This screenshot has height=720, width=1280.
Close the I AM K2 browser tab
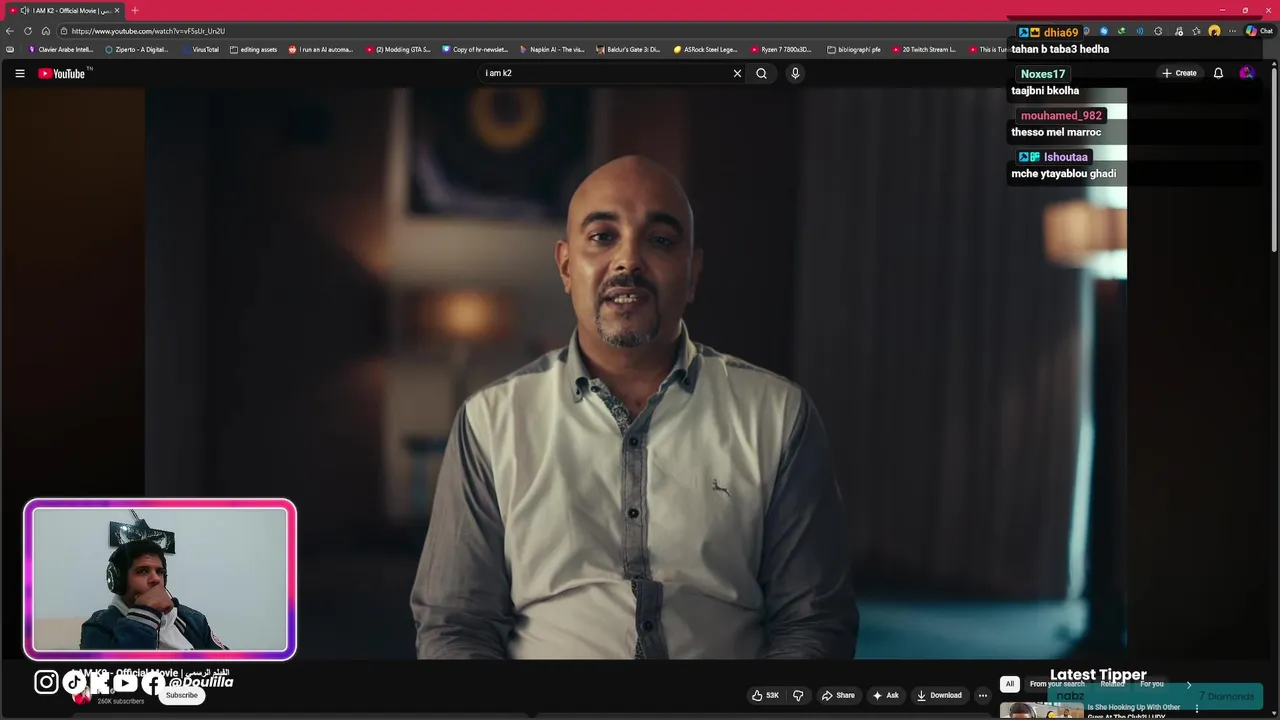117,10
